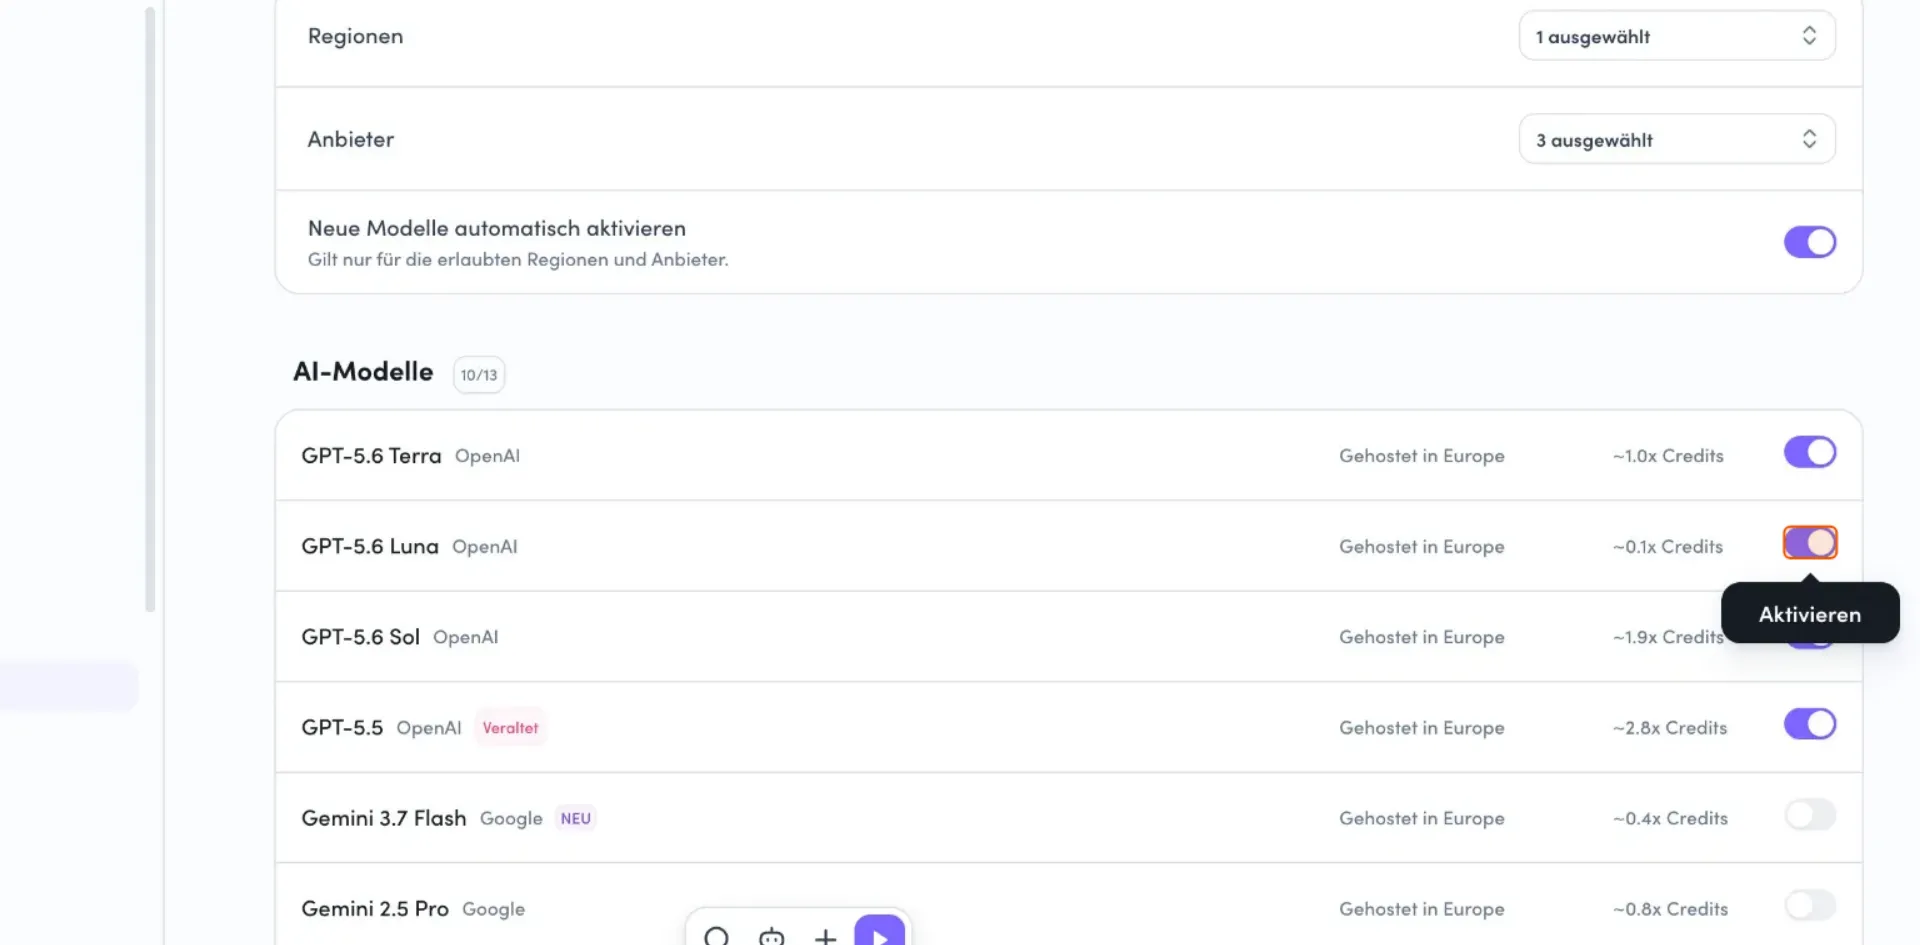Open the Regionen '1 ausgewählt' dropdown

coord(1677,36)
